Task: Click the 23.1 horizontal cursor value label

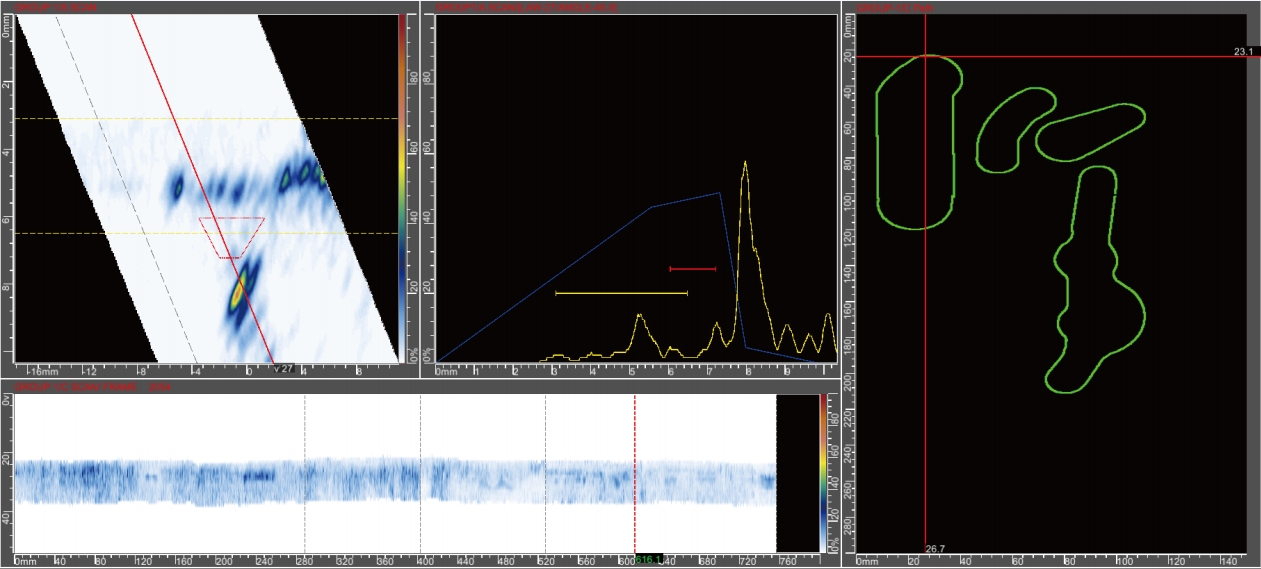Action: (x=1243, y=51)
